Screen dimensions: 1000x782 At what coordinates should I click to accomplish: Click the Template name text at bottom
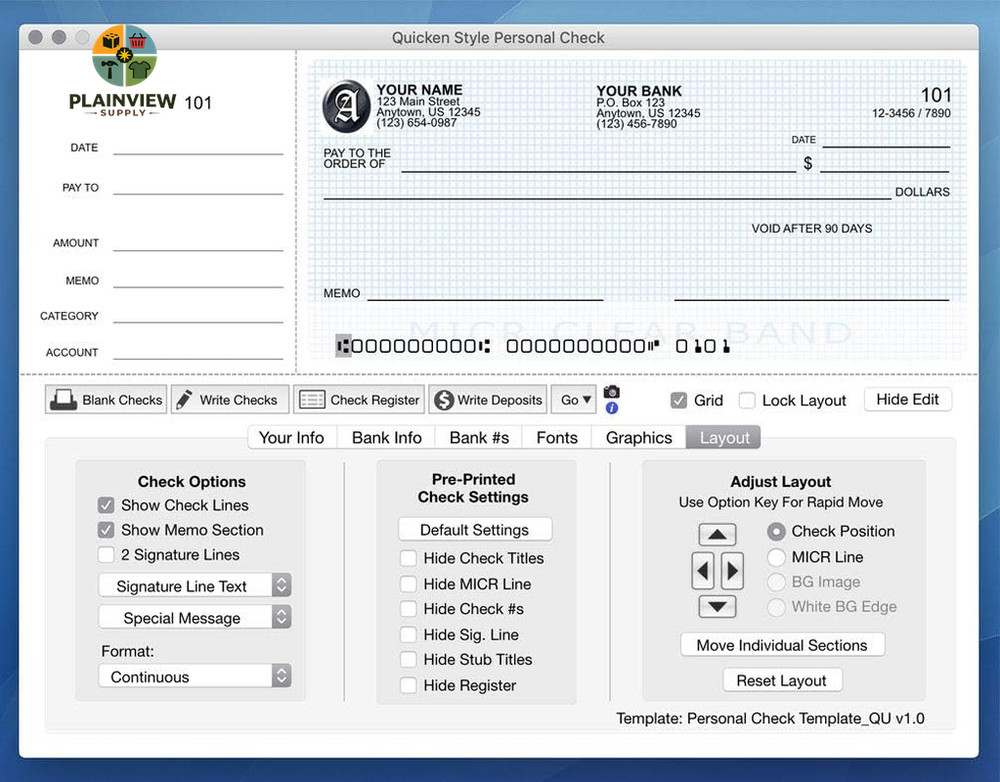coord(770,718)
